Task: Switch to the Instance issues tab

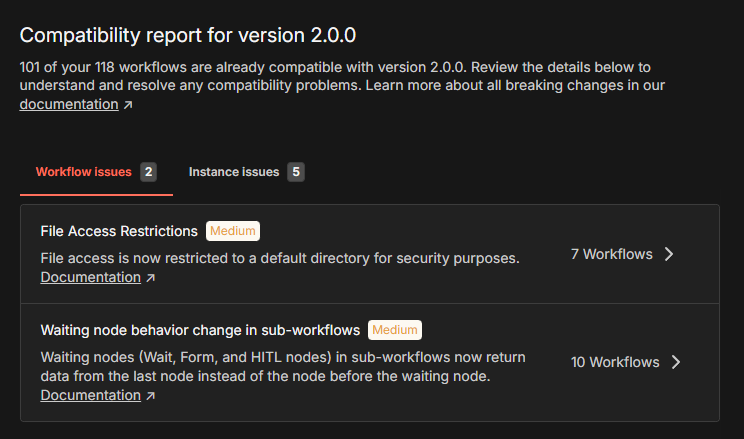Action: [234, 172]
